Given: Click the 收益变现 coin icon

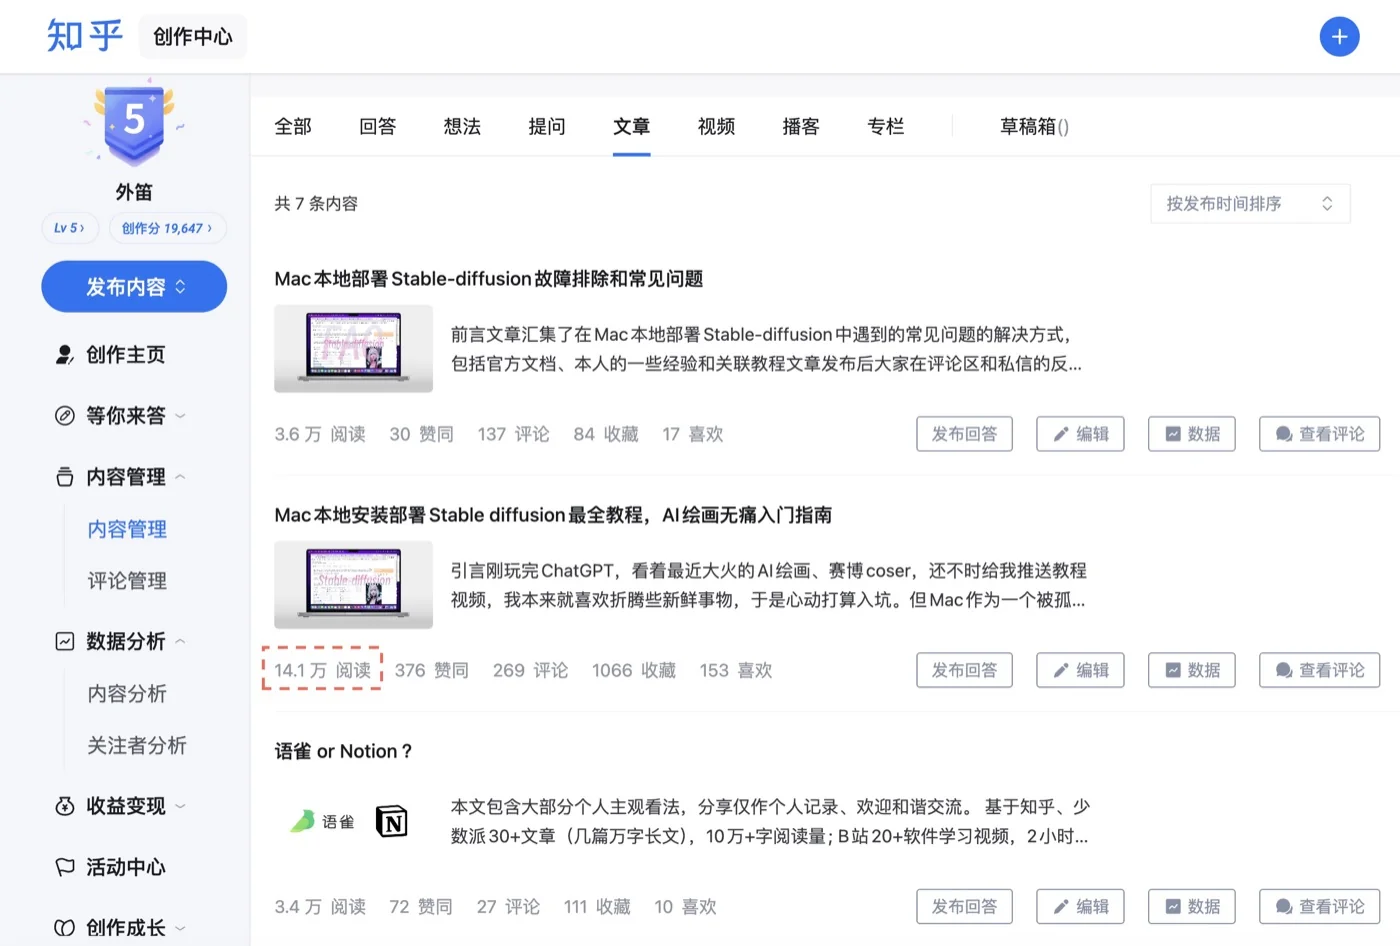Looking at the screenshot, I should pyautogui.click(x=65, y=806).
